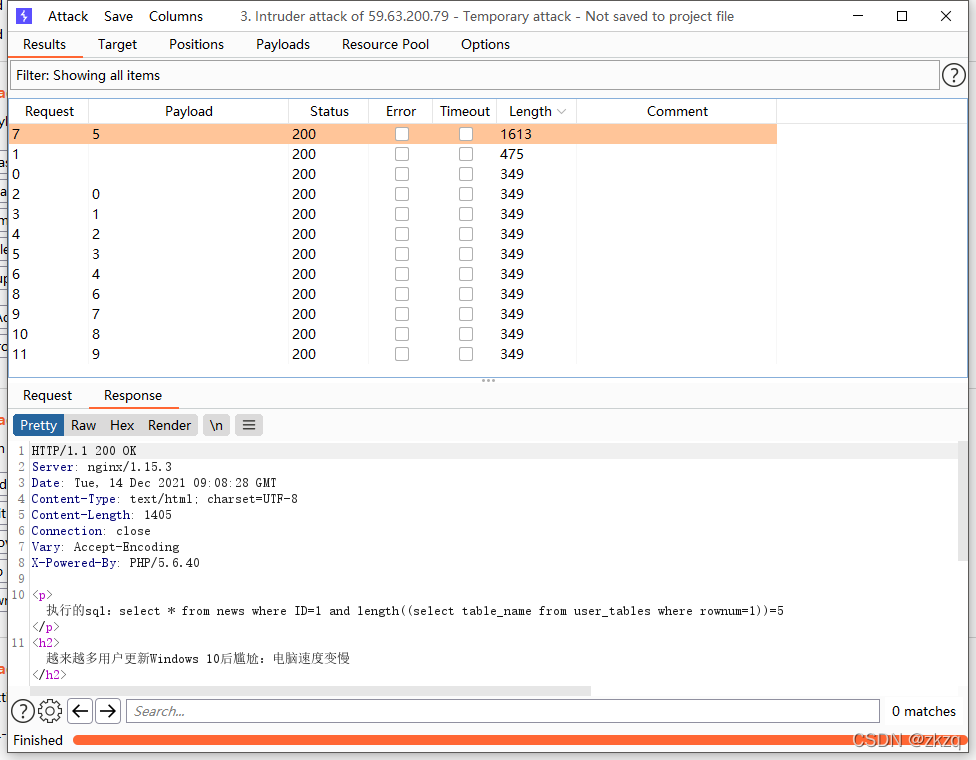This screenshot has width=976, height=760.
Task: Select request 2 row with payload 0
Action: (393, 194)
